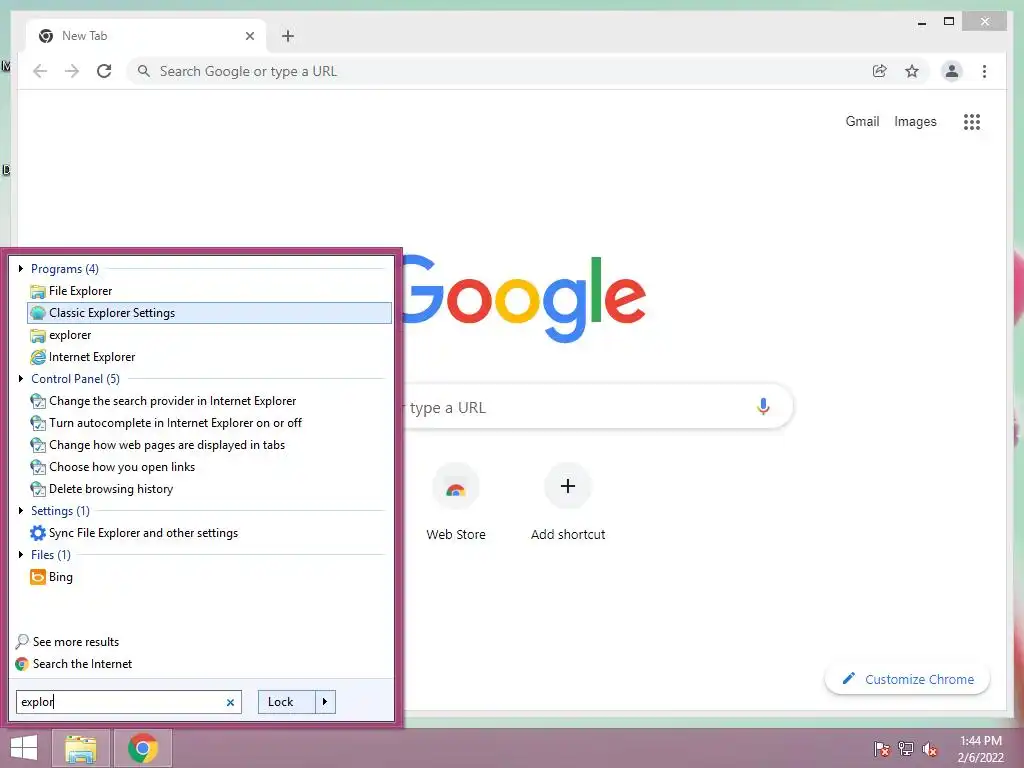Open the Bing file result
The image size is (1024, 768).
click(x=209, y=577)
